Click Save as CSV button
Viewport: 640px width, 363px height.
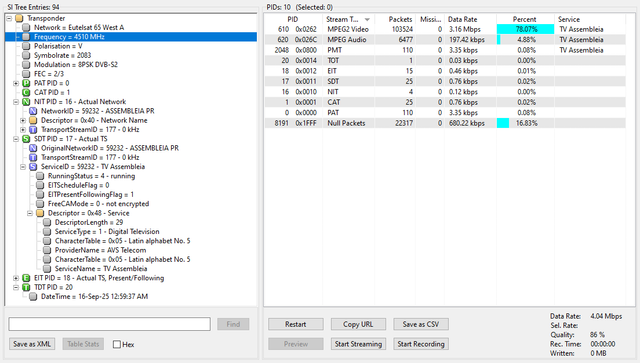(x=421, y=324)
